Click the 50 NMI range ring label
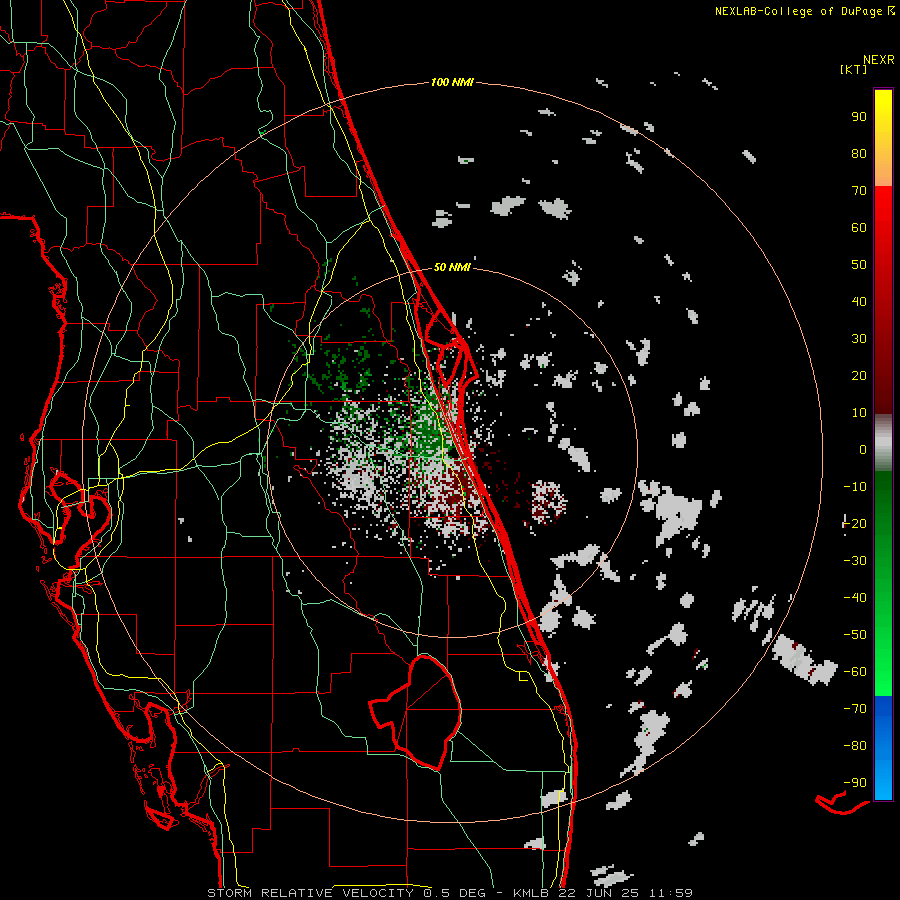900x900 pixels. pos(452,267)
